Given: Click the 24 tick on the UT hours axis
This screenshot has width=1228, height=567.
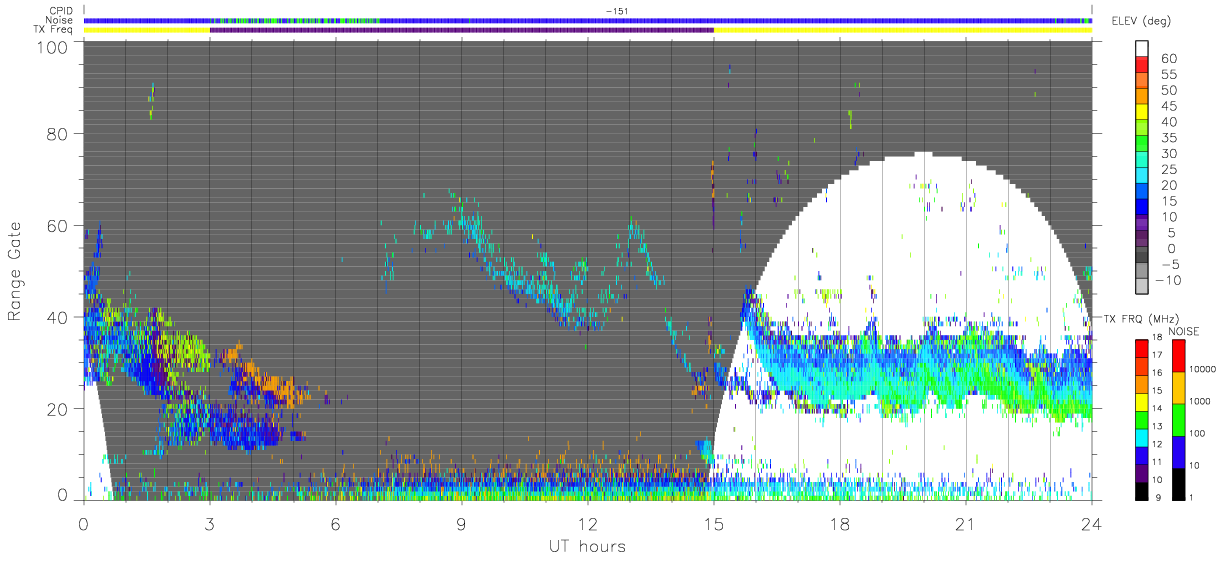Looking at the screenshot, I should click(1091, 523).
